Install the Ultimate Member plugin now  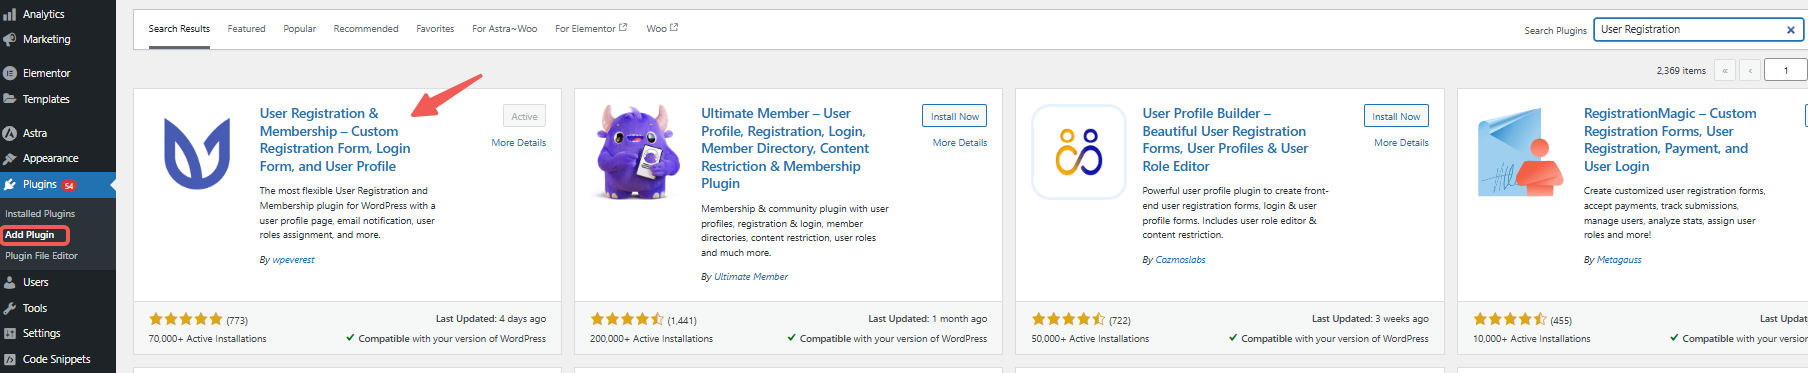point(954,116)
